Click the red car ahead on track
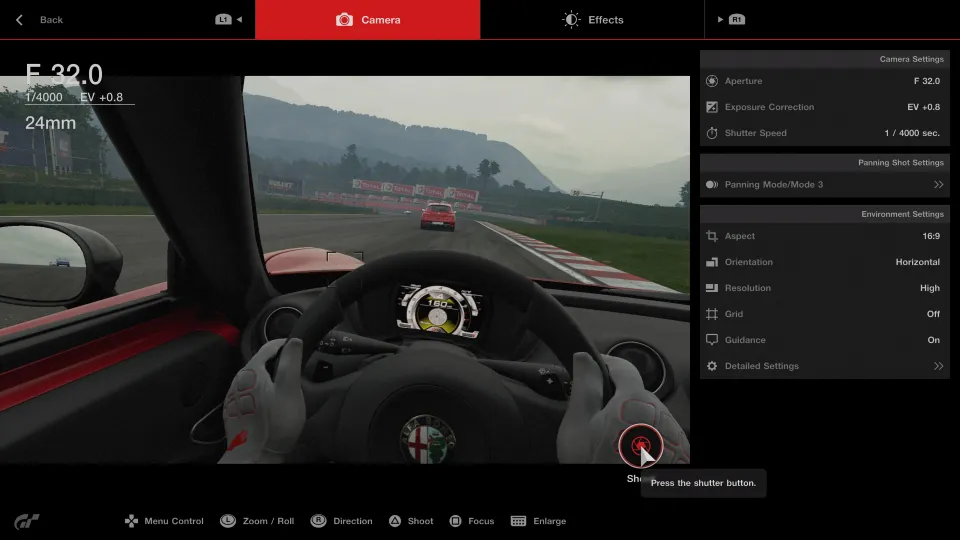Viewport: 960px width, 540px height. (x=438, y=216)
